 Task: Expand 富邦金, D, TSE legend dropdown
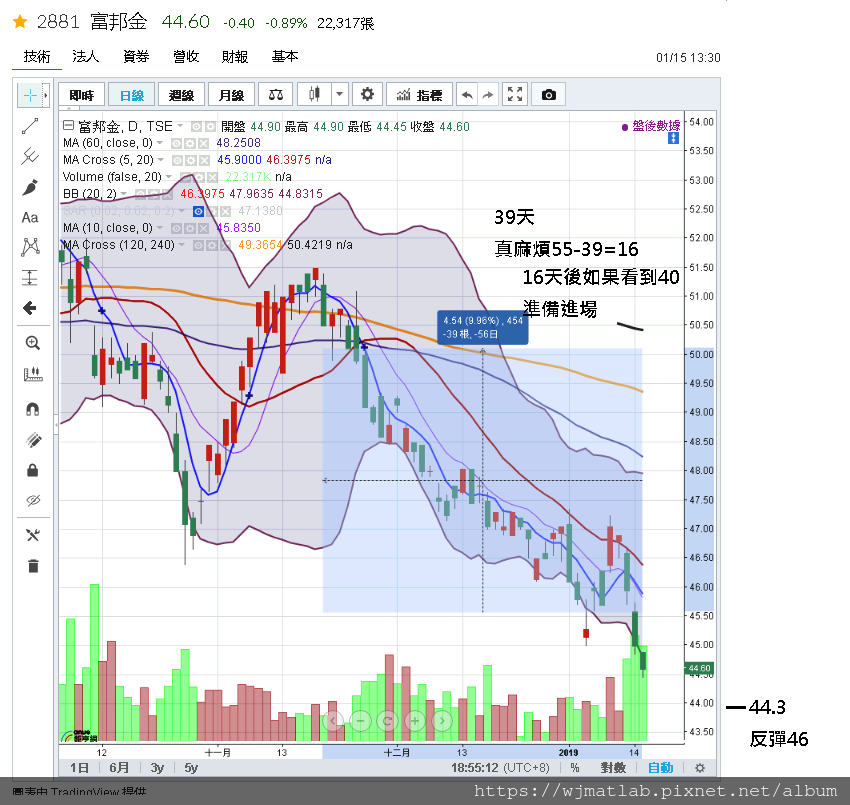point(181,126)
